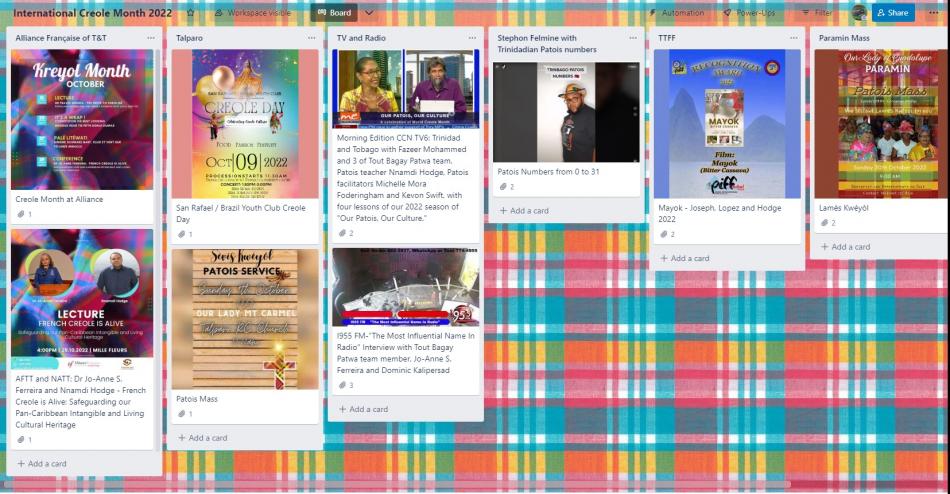Open the i95.5 FM radio cover image
The height and width of the screenshot is (494, 950).
coord(405,287)
